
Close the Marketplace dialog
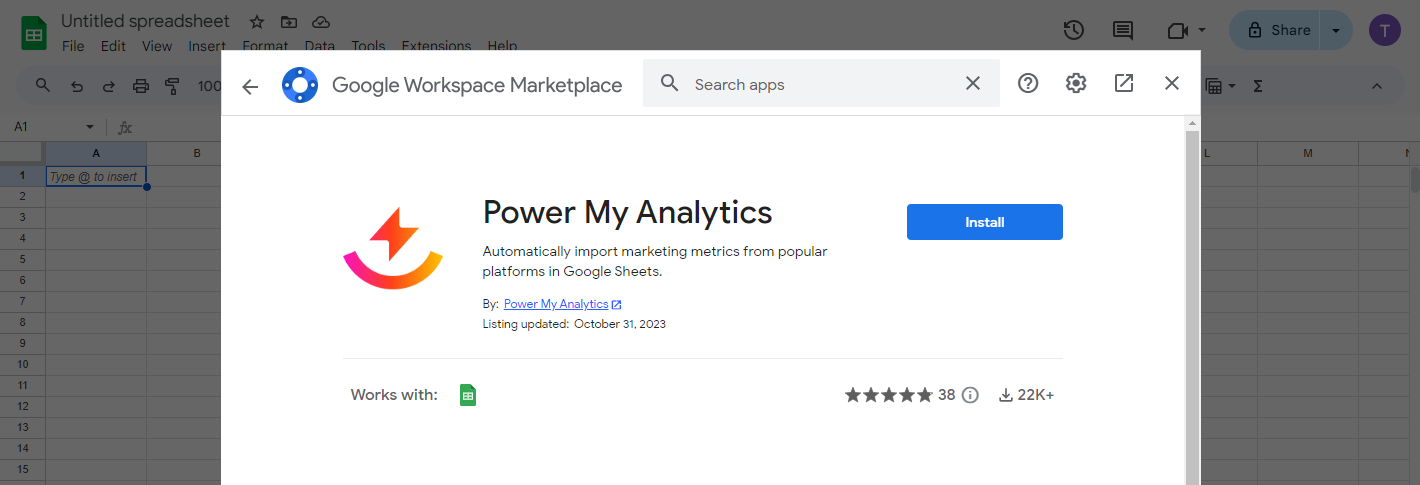pyautogui.click(x=1172, y=84)
